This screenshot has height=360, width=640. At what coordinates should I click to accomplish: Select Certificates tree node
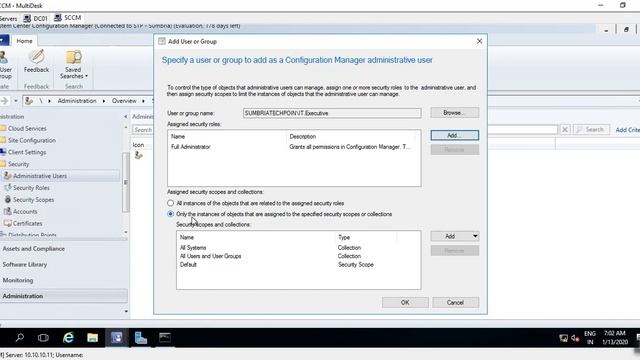click(27, 223)
